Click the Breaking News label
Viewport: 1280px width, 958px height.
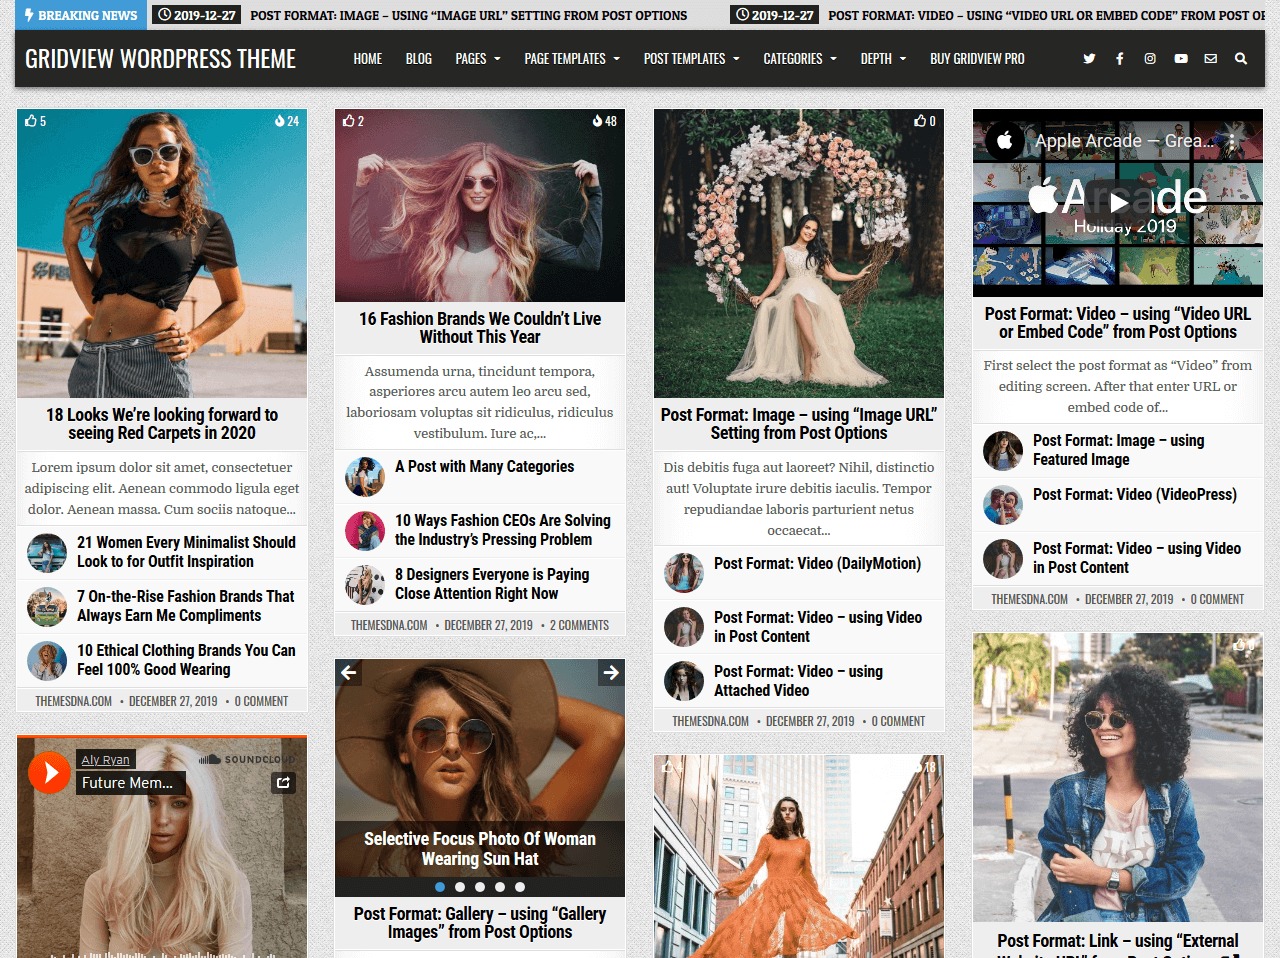click(x=81, y=15)
